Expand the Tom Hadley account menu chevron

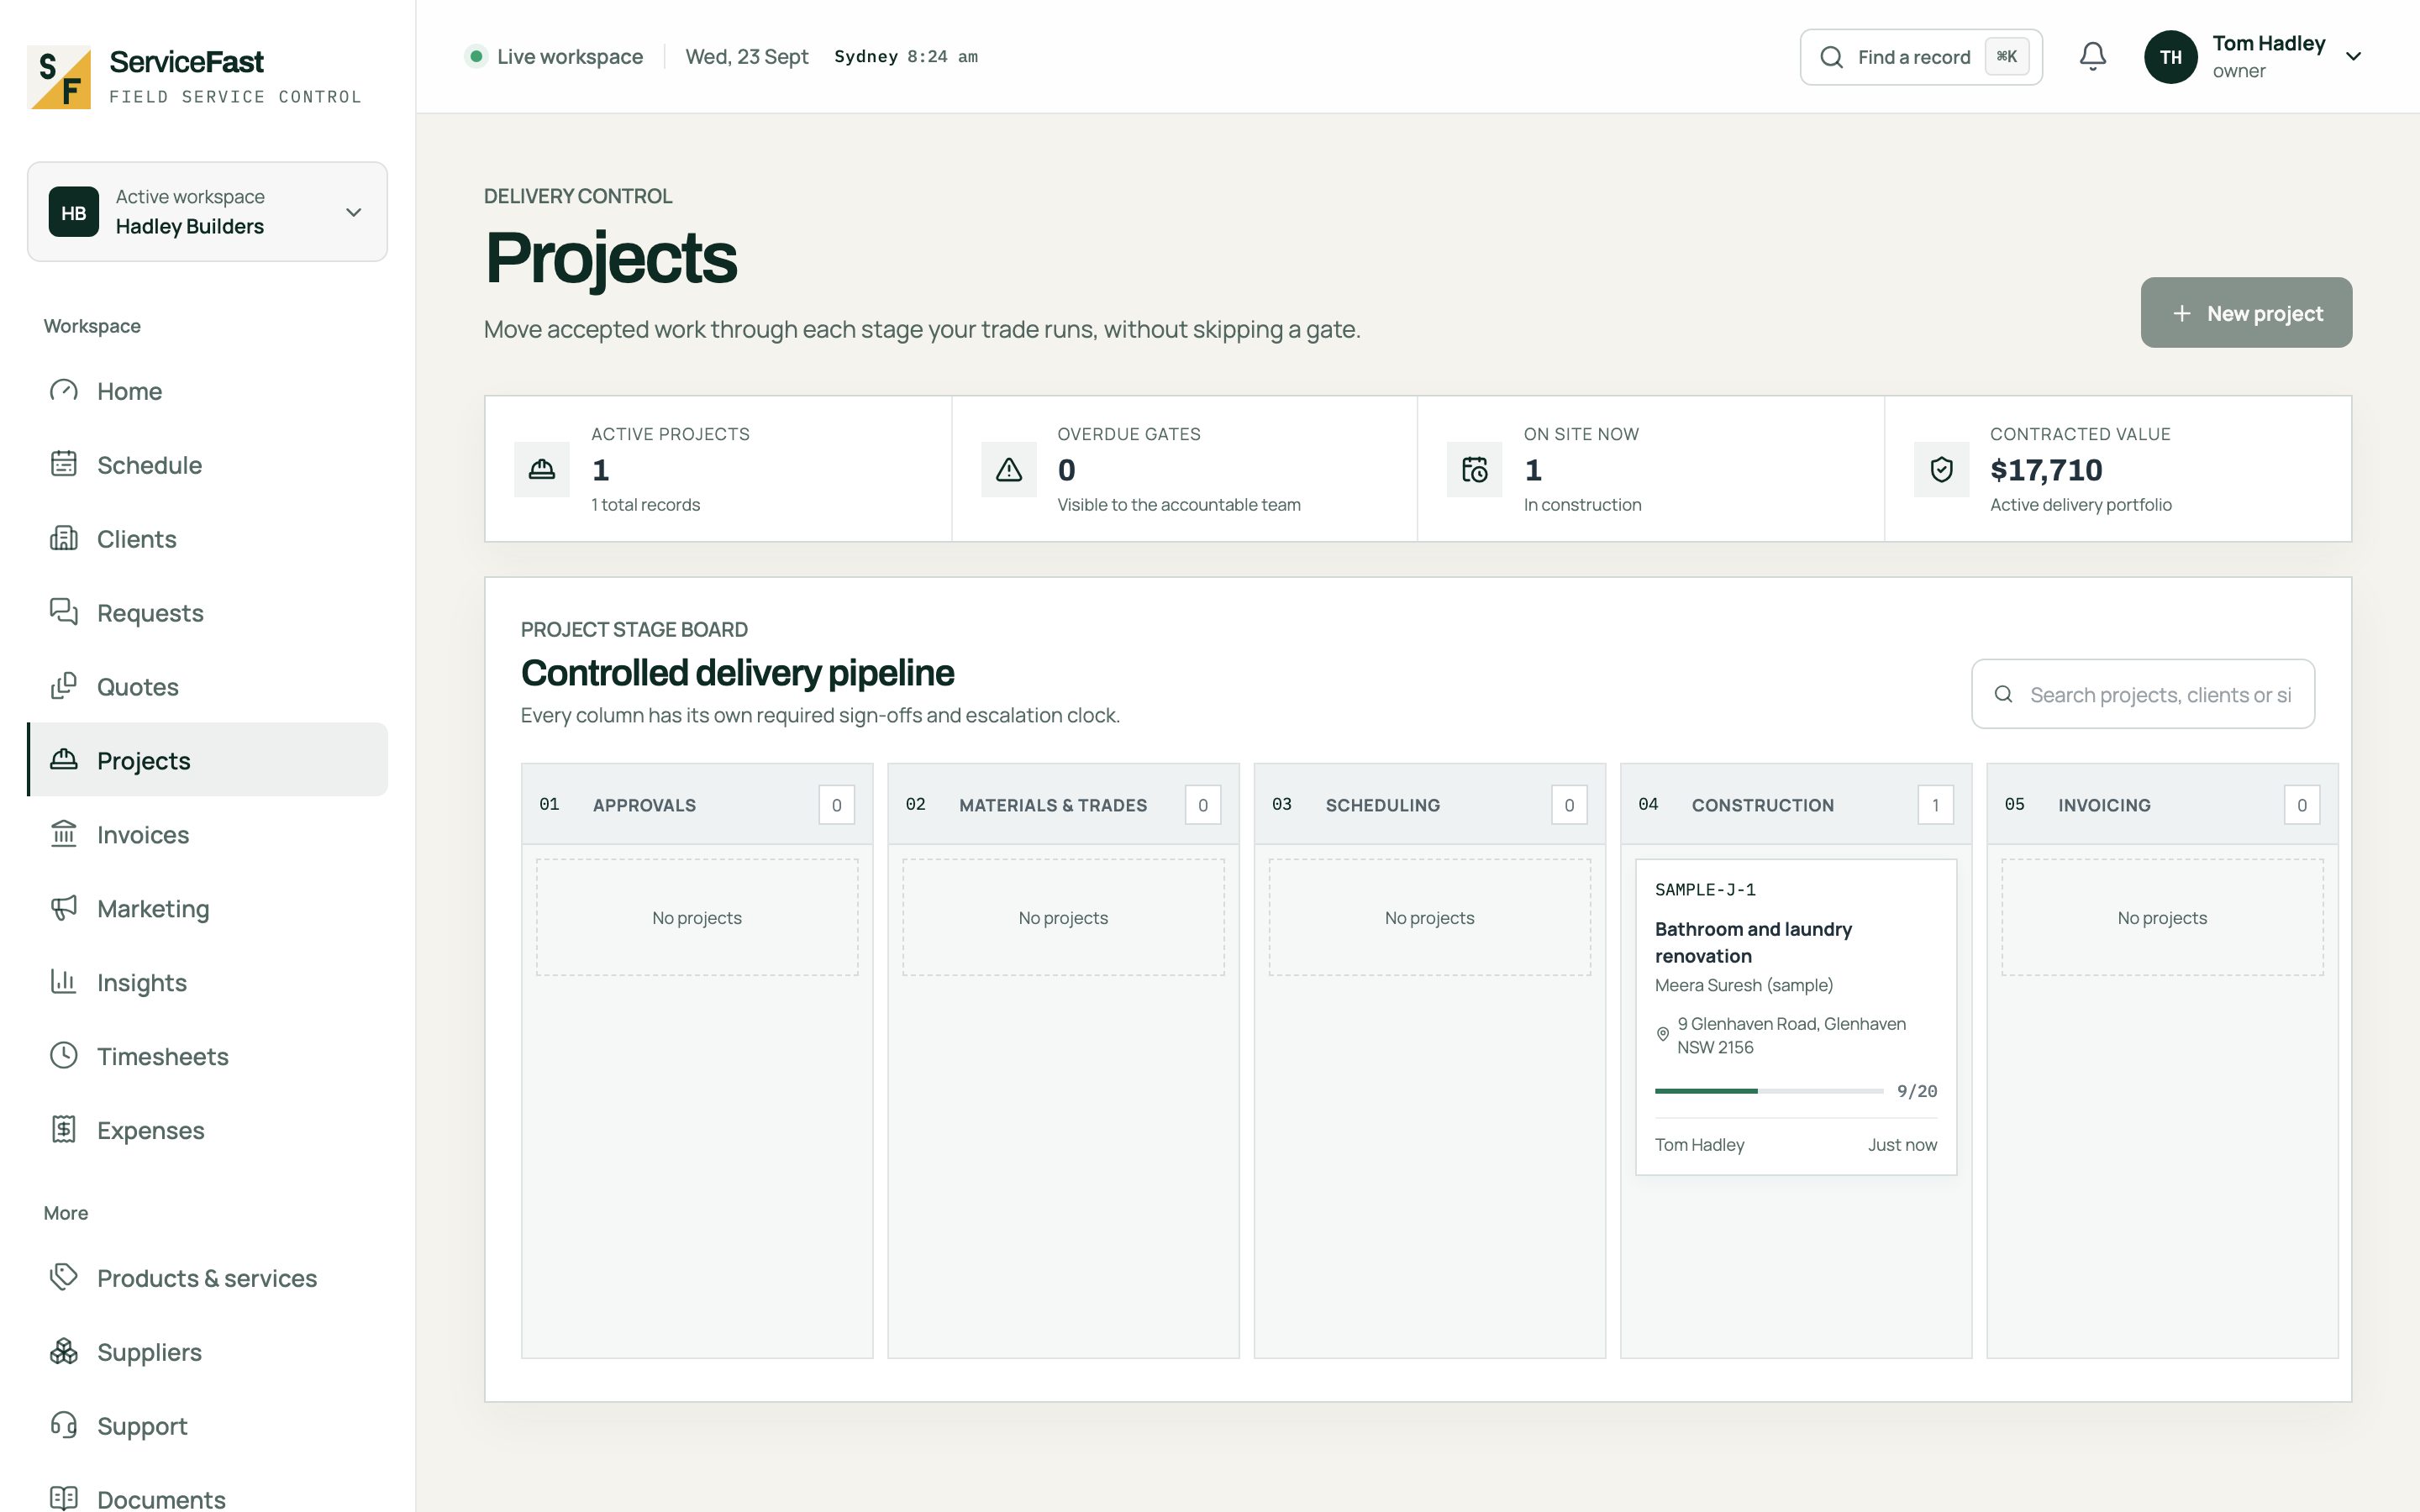(2354, 57)
